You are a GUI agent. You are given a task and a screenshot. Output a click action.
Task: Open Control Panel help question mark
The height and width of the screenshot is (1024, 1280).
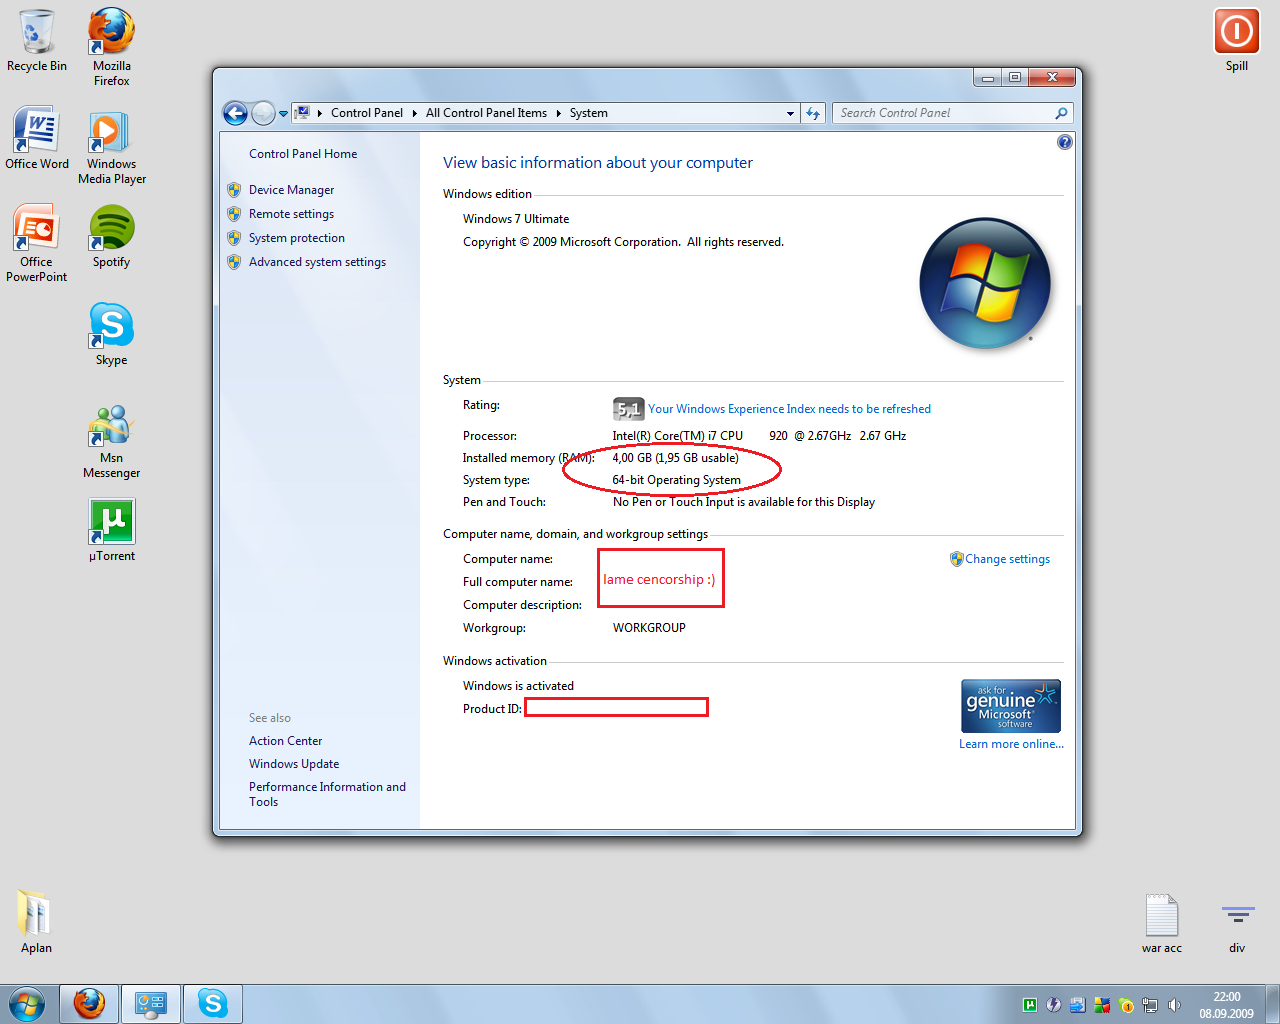(x=1065, y=142)
